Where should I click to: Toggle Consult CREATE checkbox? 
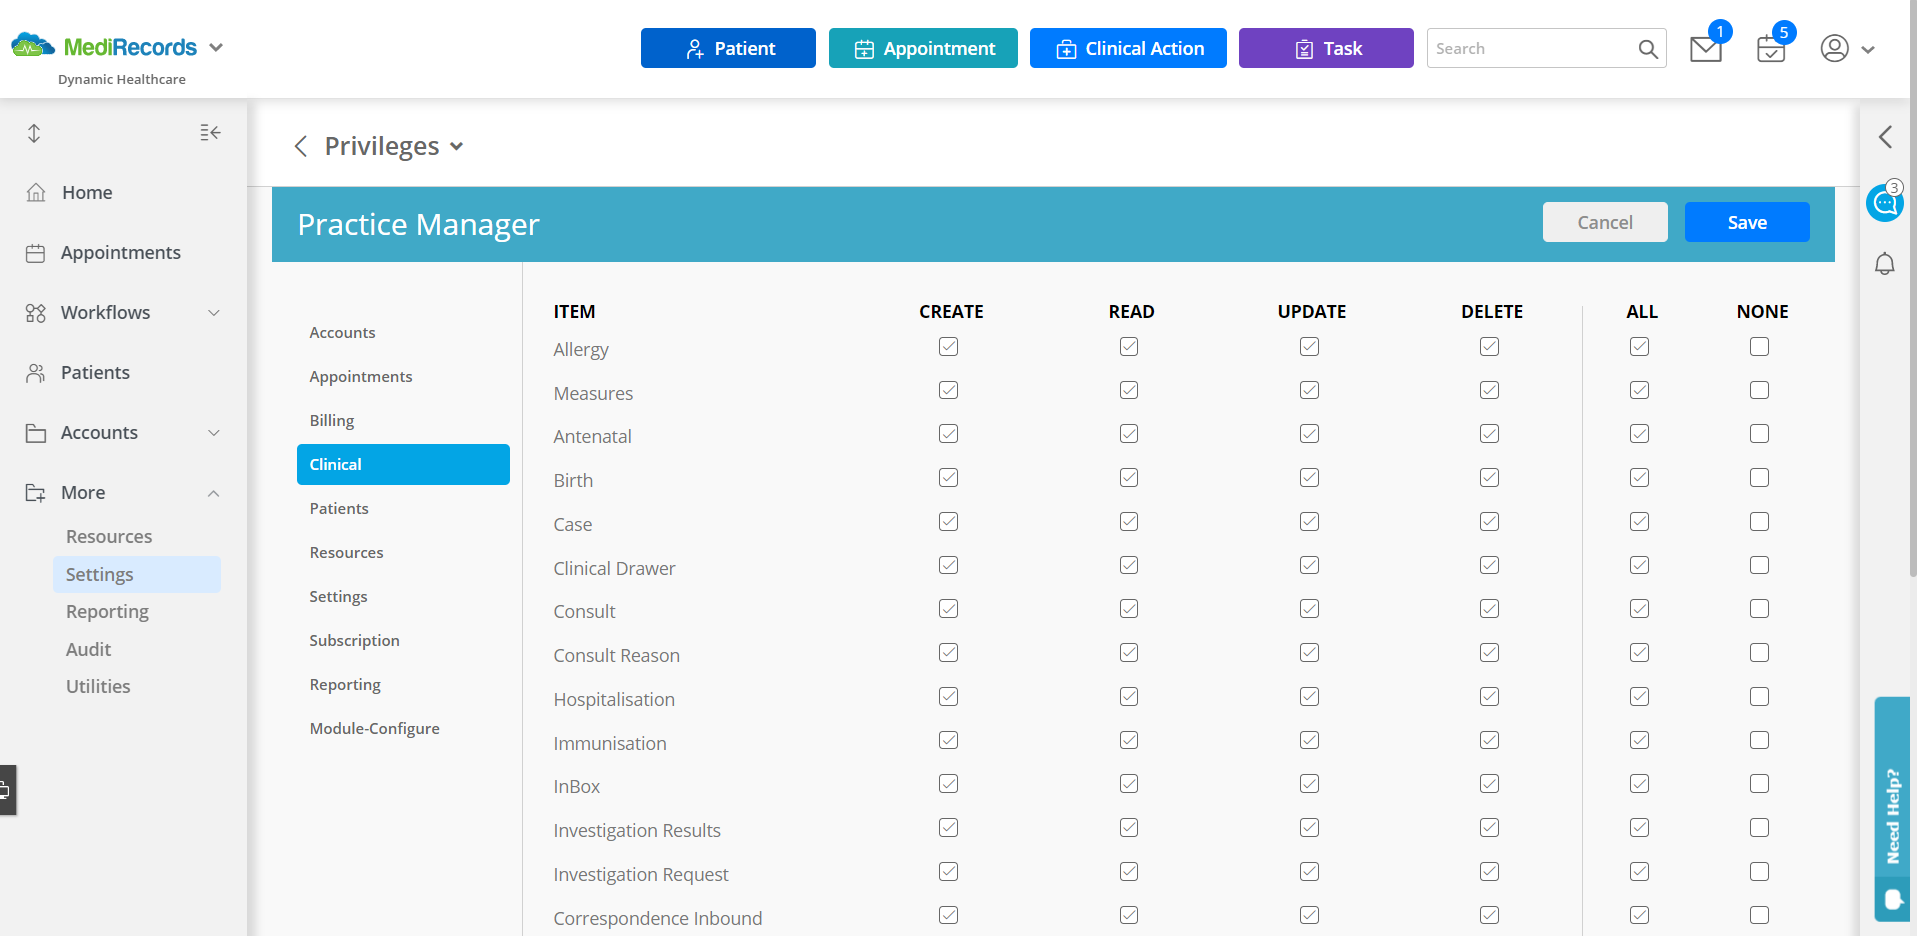(949, 609)
